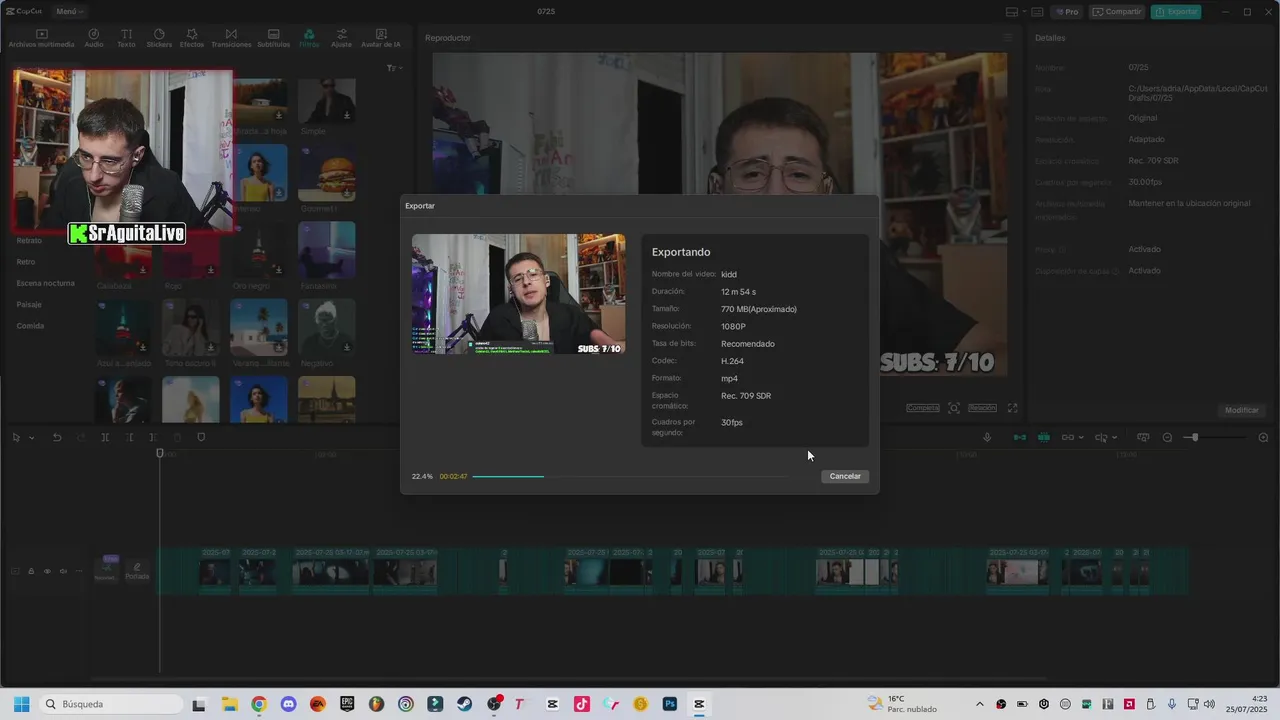Open the weather widget showing 16°C
This screenshot has height=720, width=1280.
click(902, 704)
